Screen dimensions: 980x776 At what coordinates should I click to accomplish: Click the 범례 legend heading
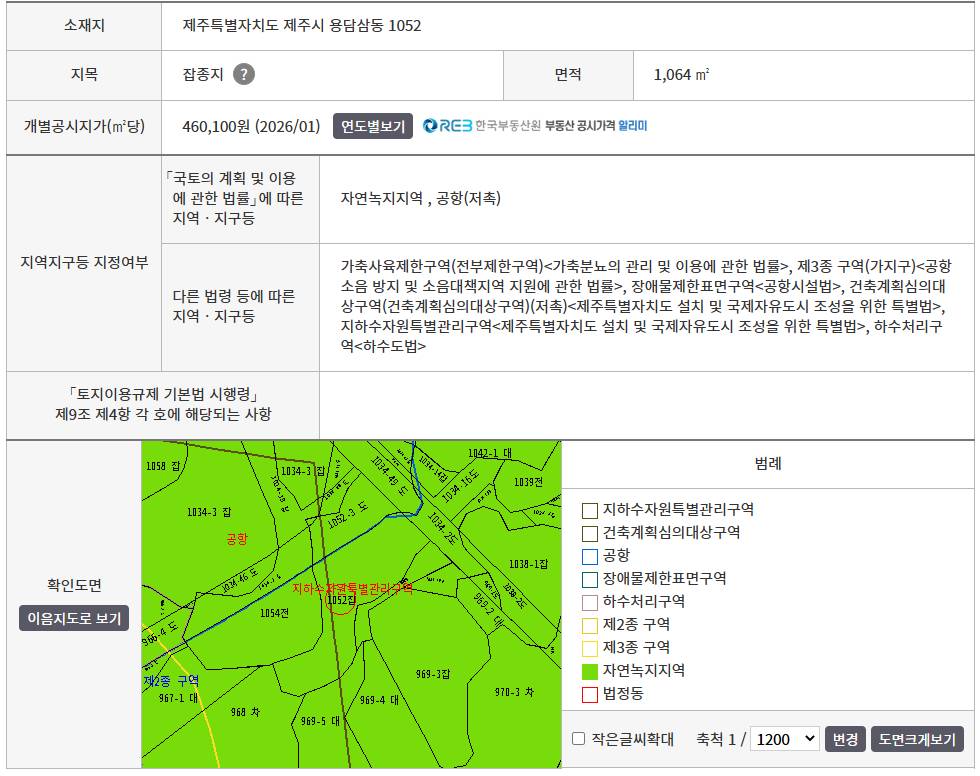pyautogui.click(x=768, y=464)
